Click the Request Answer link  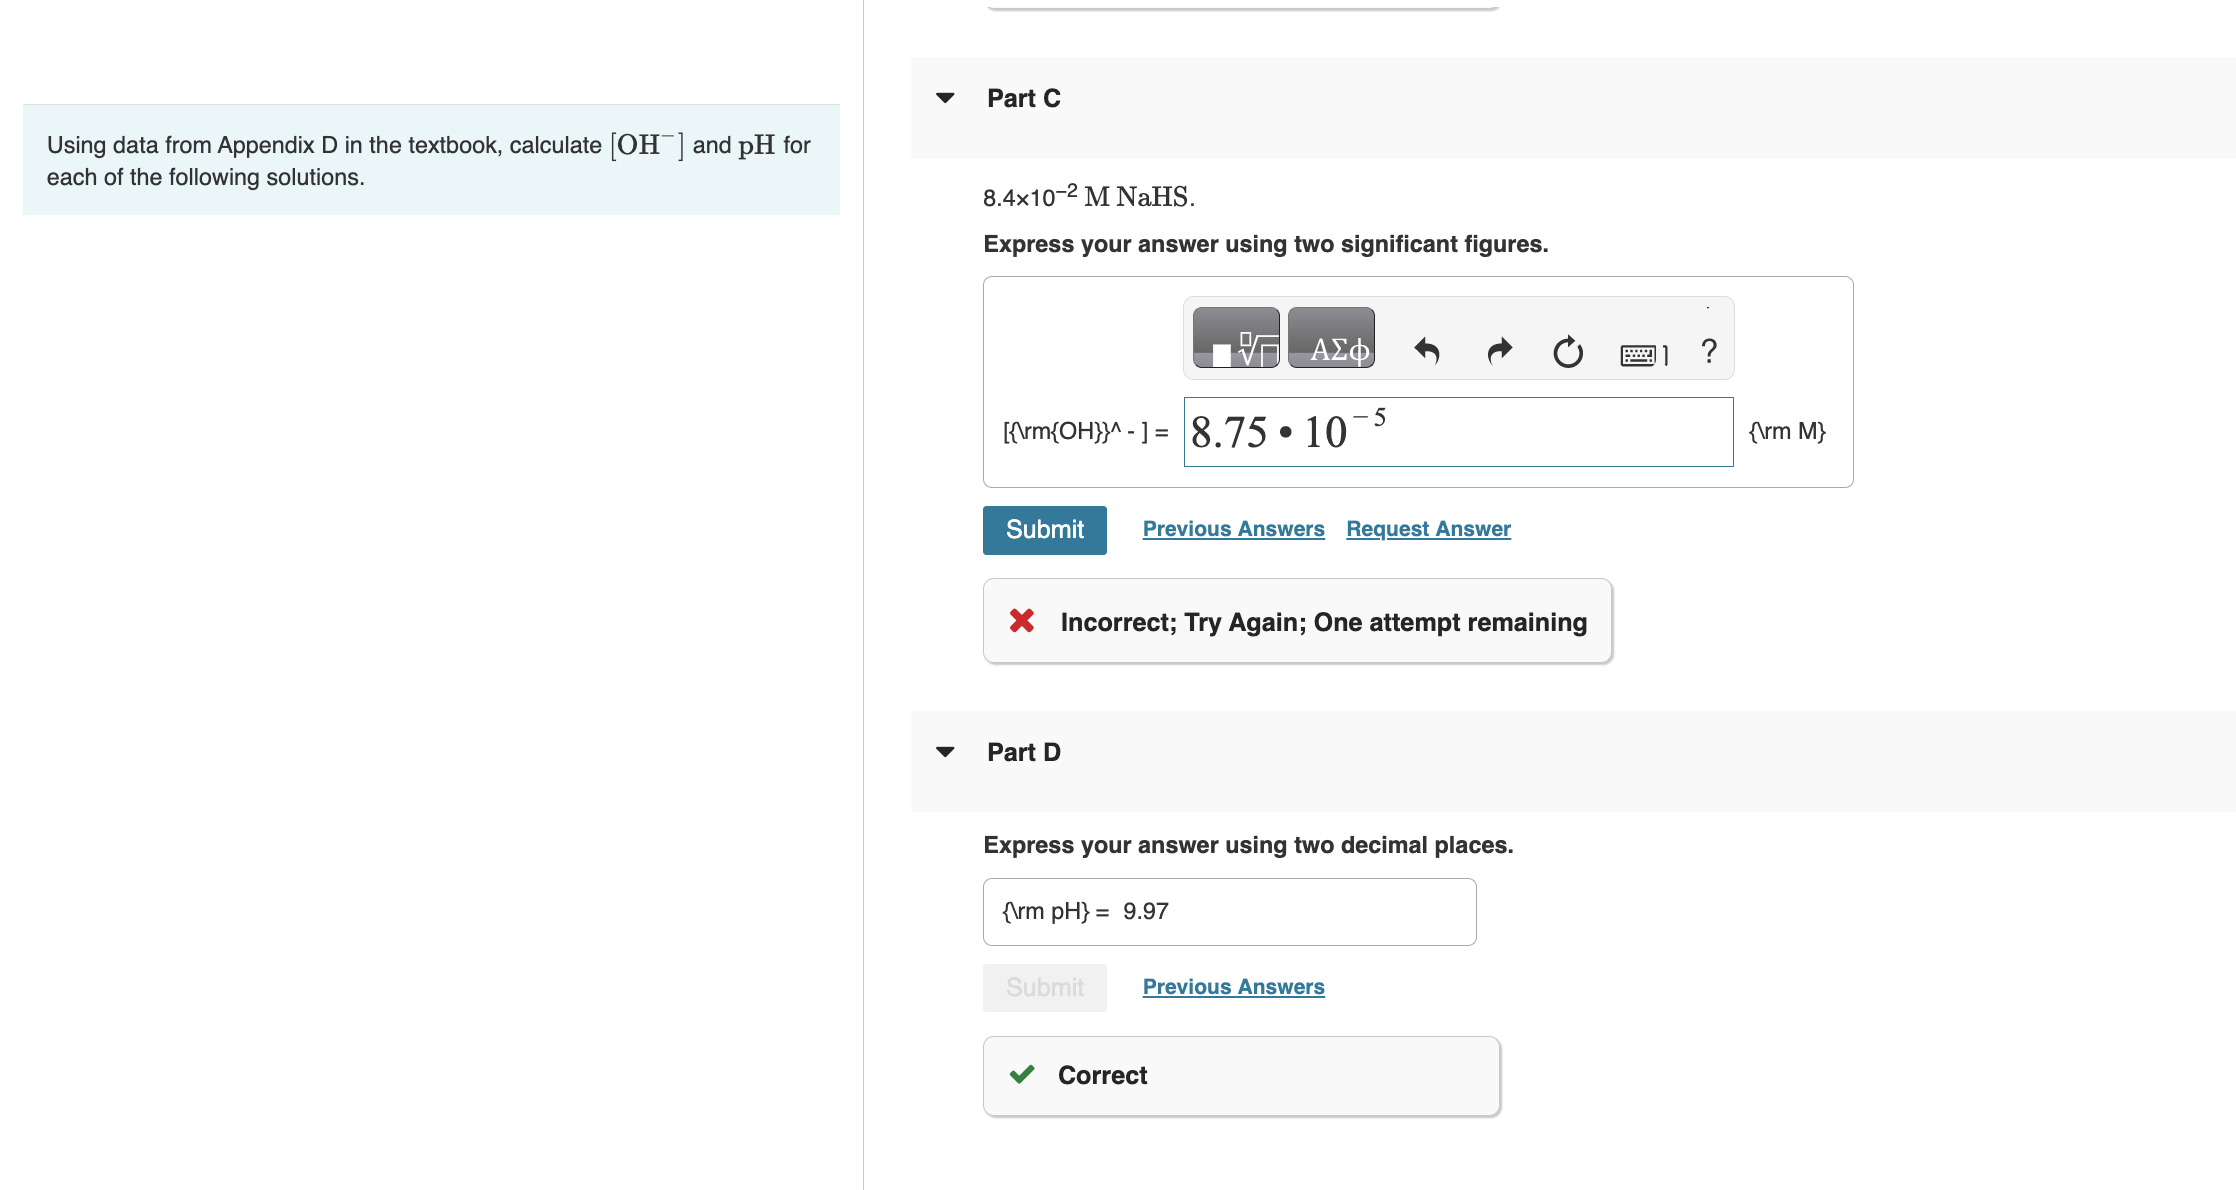[1427, 528]
